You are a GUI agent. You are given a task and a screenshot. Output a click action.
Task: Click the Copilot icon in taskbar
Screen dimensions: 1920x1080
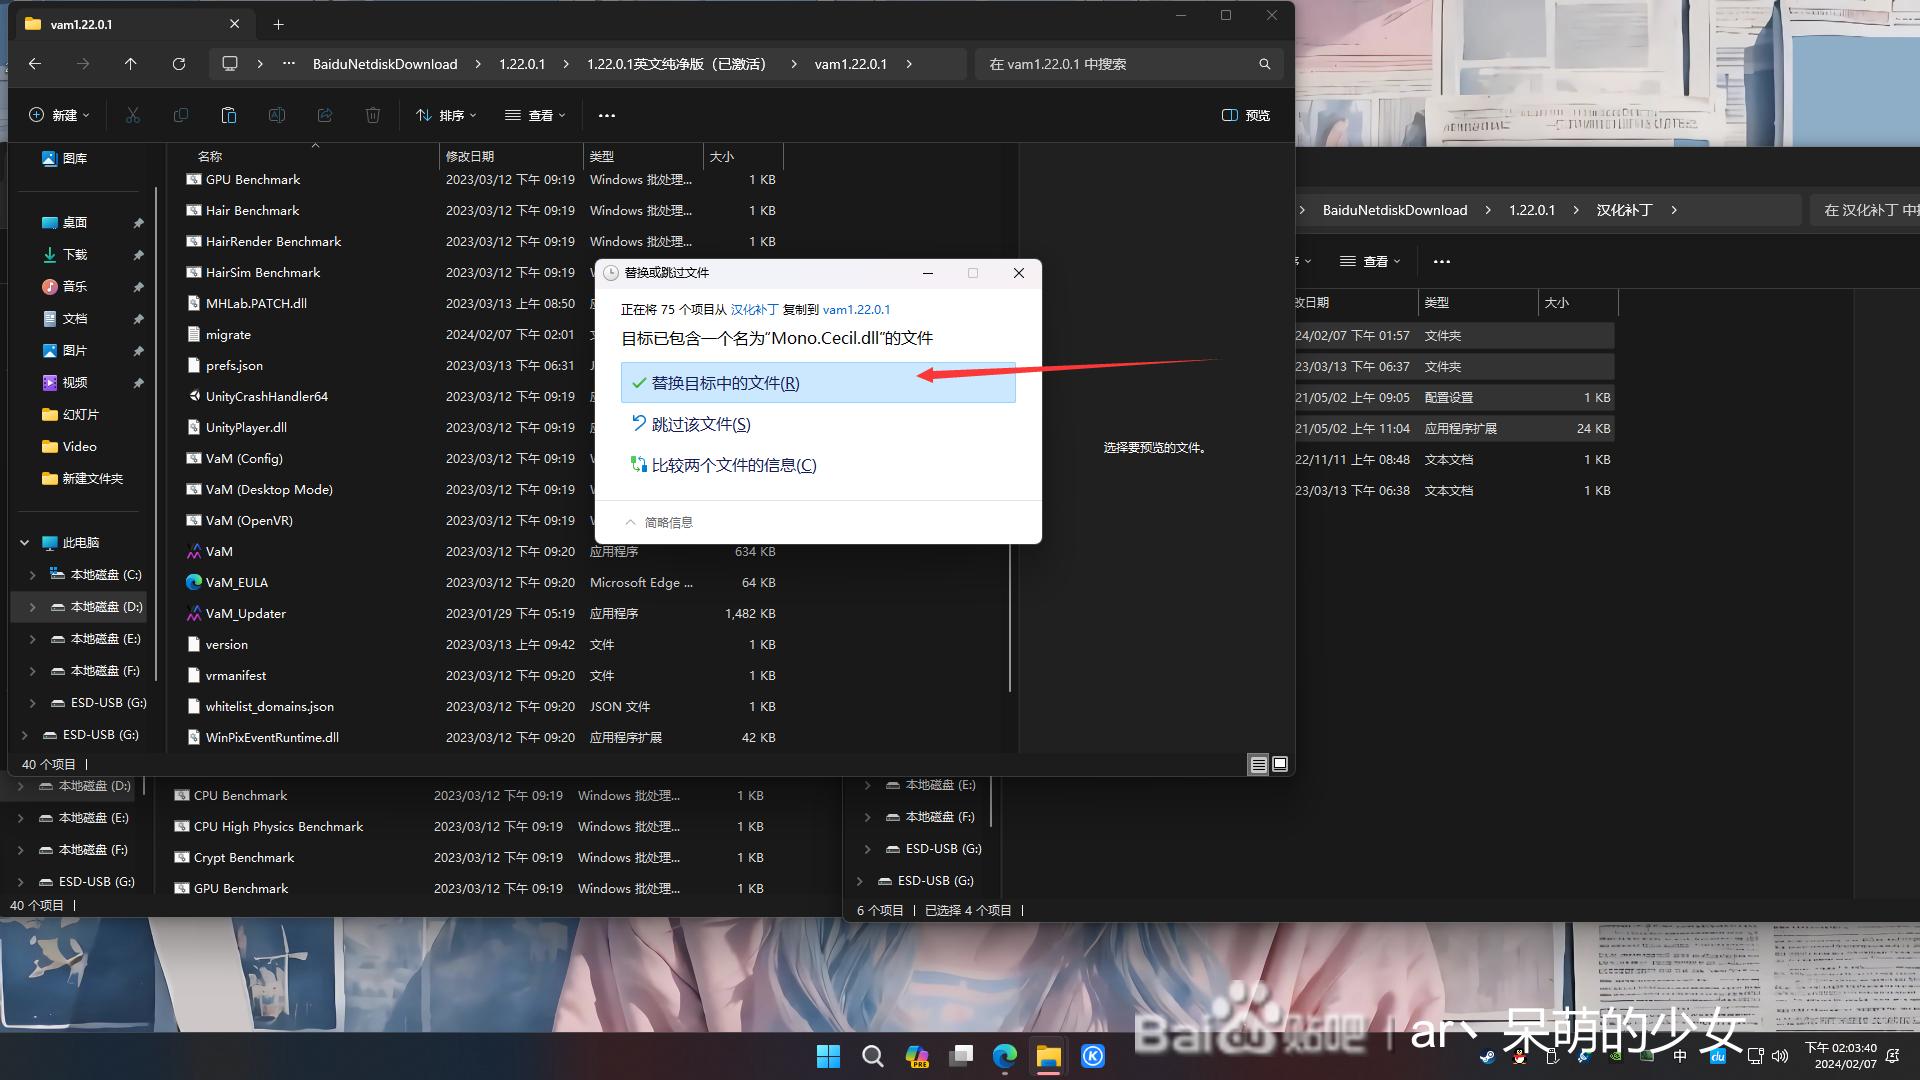coord(917,1056)
